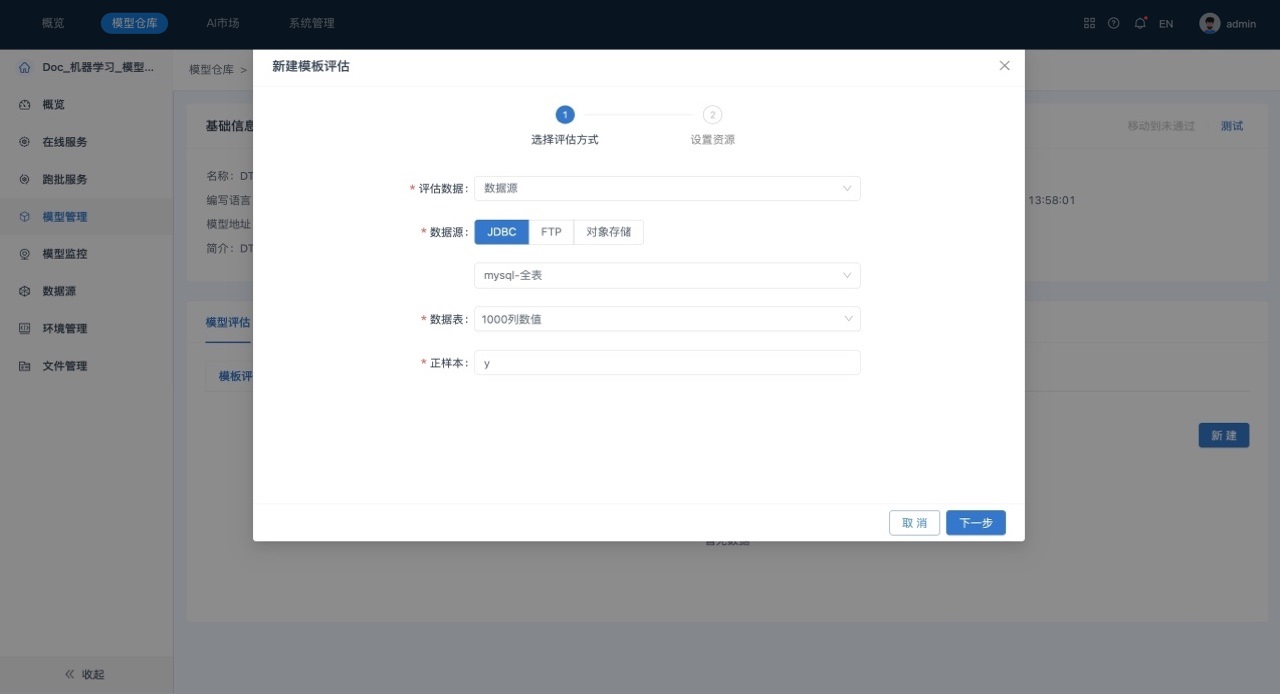The image size is (1280, 694).
Task: Click the 在线服务 sidebar icon
Action: pyautogui.click(x=25, y=142)
